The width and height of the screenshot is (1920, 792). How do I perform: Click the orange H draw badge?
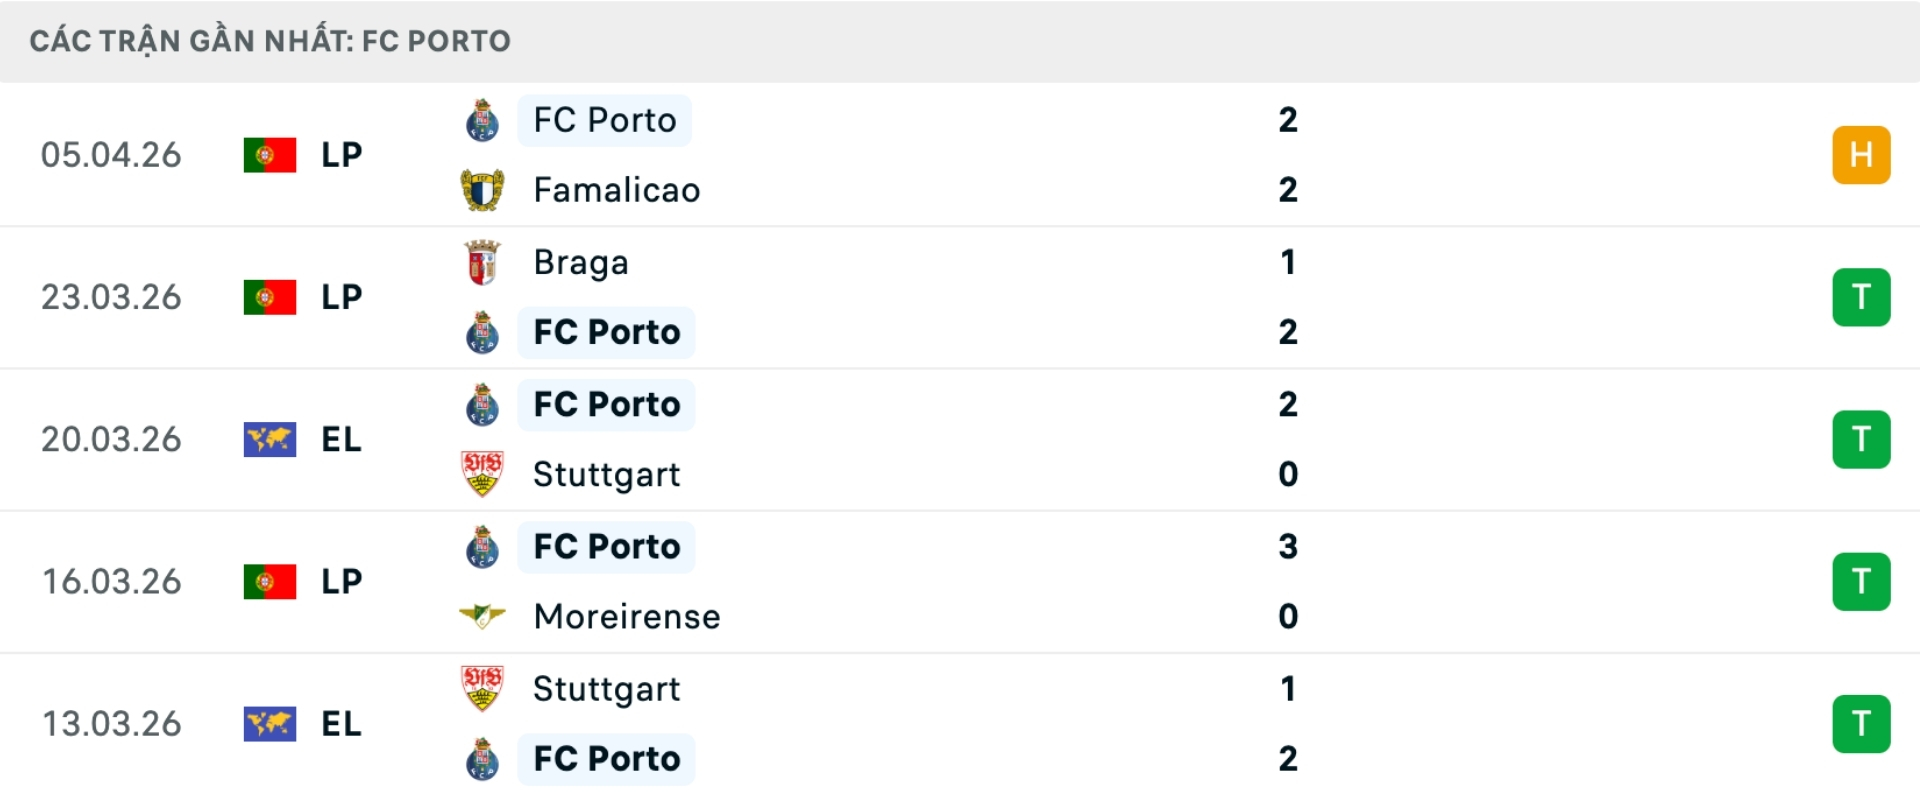[1861, 155]
